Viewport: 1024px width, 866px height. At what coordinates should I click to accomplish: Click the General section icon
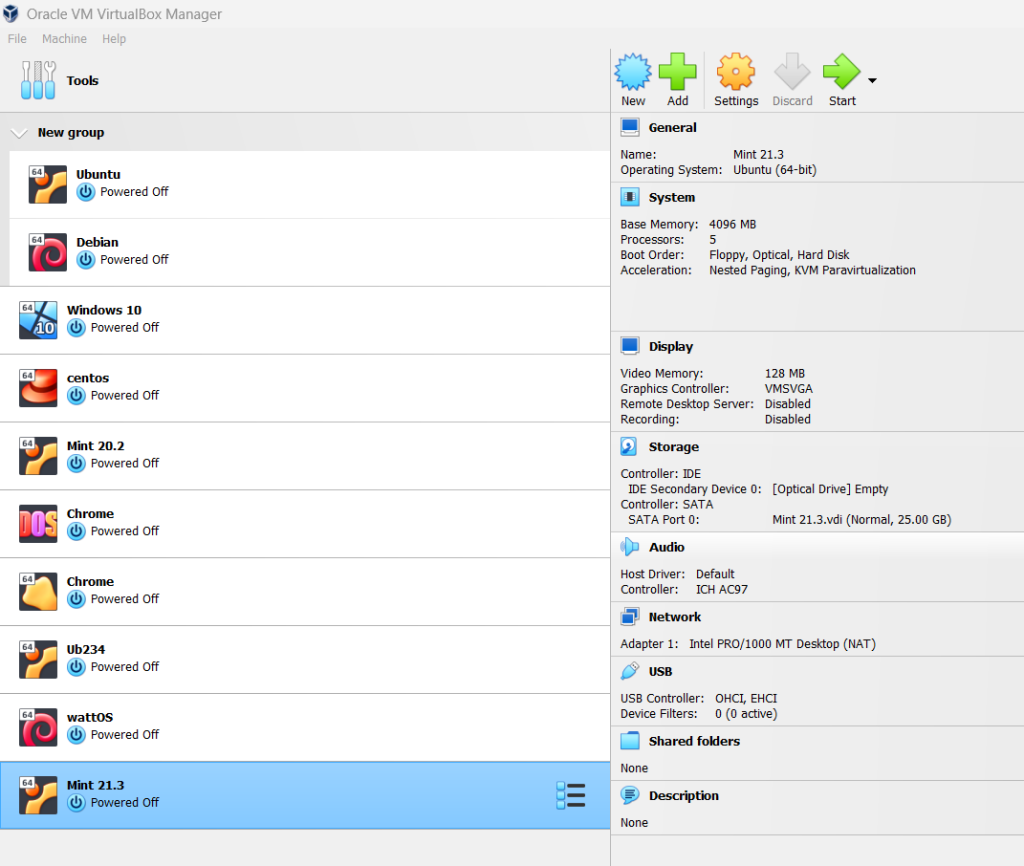point(630,127)
